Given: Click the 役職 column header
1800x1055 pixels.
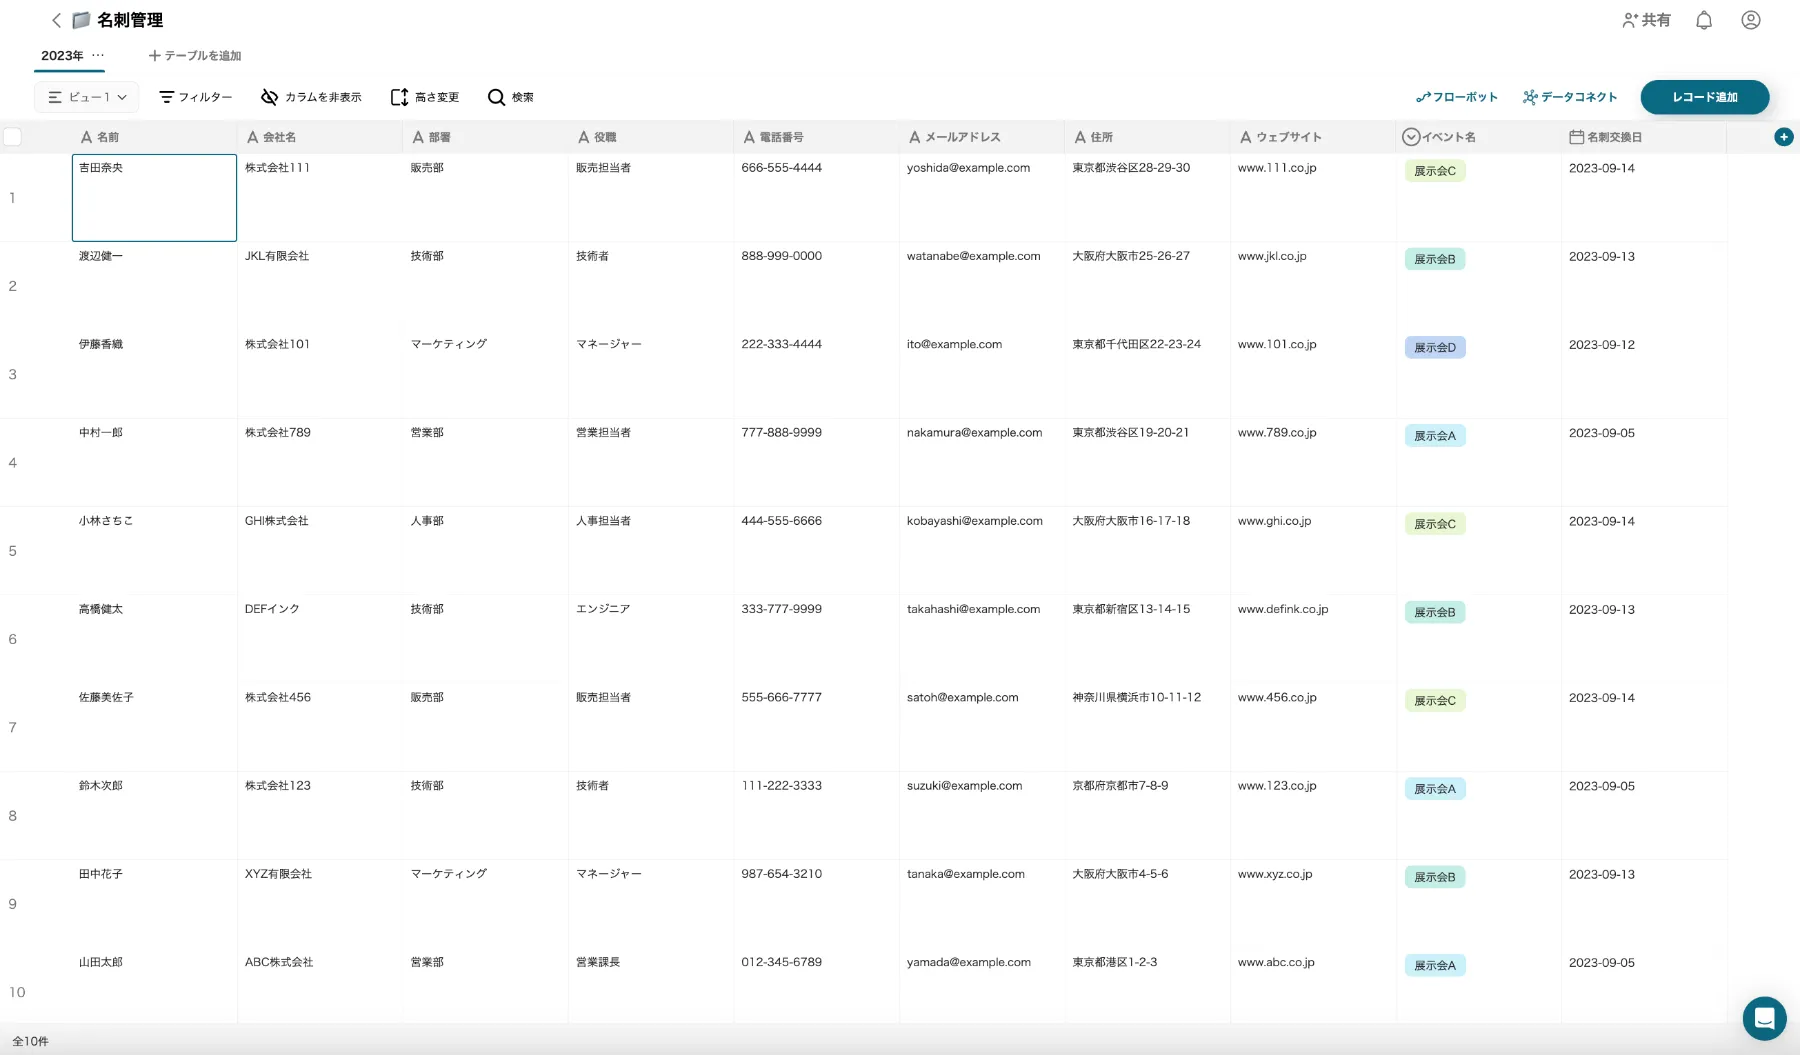Looking at the screenshot, I should (x=651, y=137).
